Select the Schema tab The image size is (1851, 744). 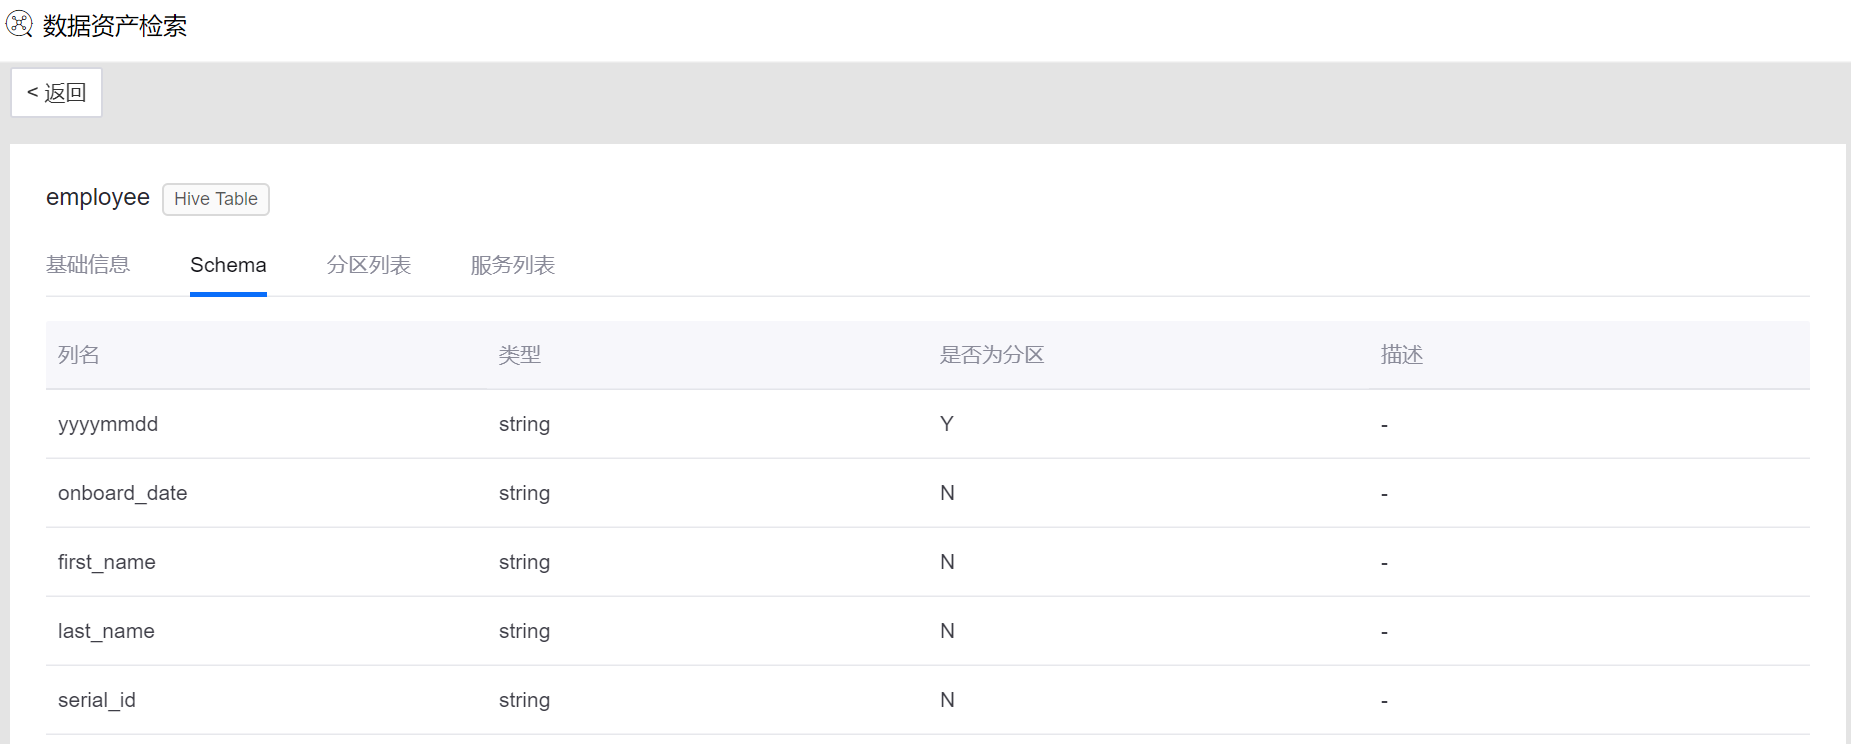point(228,265)
